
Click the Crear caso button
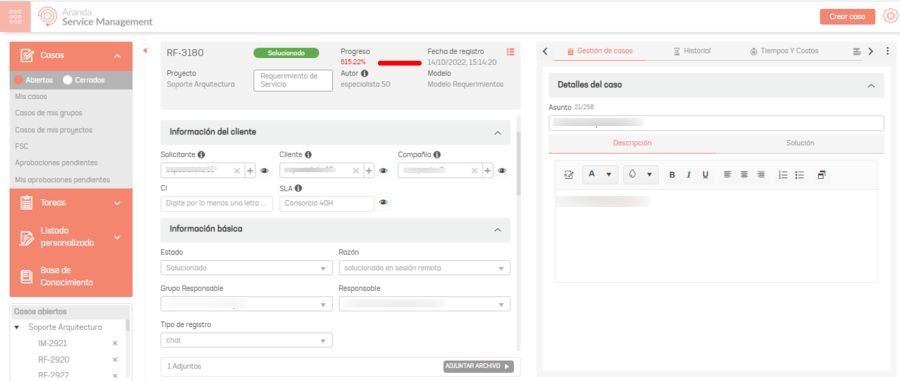(x=847, y=17)
